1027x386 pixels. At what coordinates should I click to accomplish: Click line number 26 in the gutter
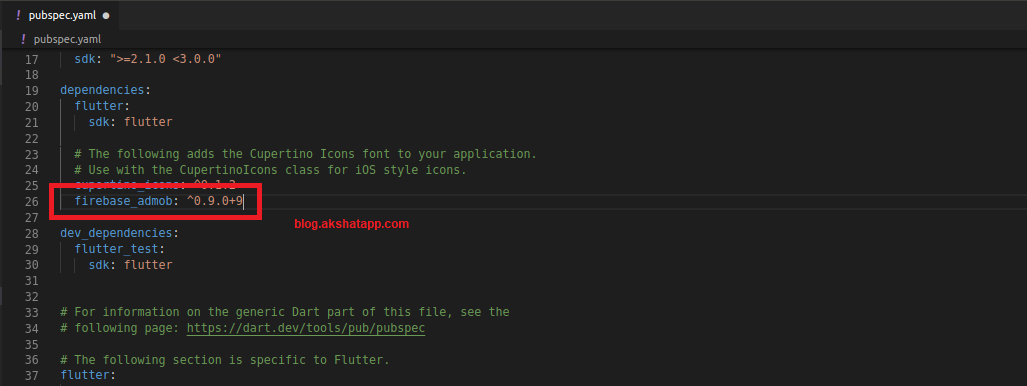[x=31, y=201]
